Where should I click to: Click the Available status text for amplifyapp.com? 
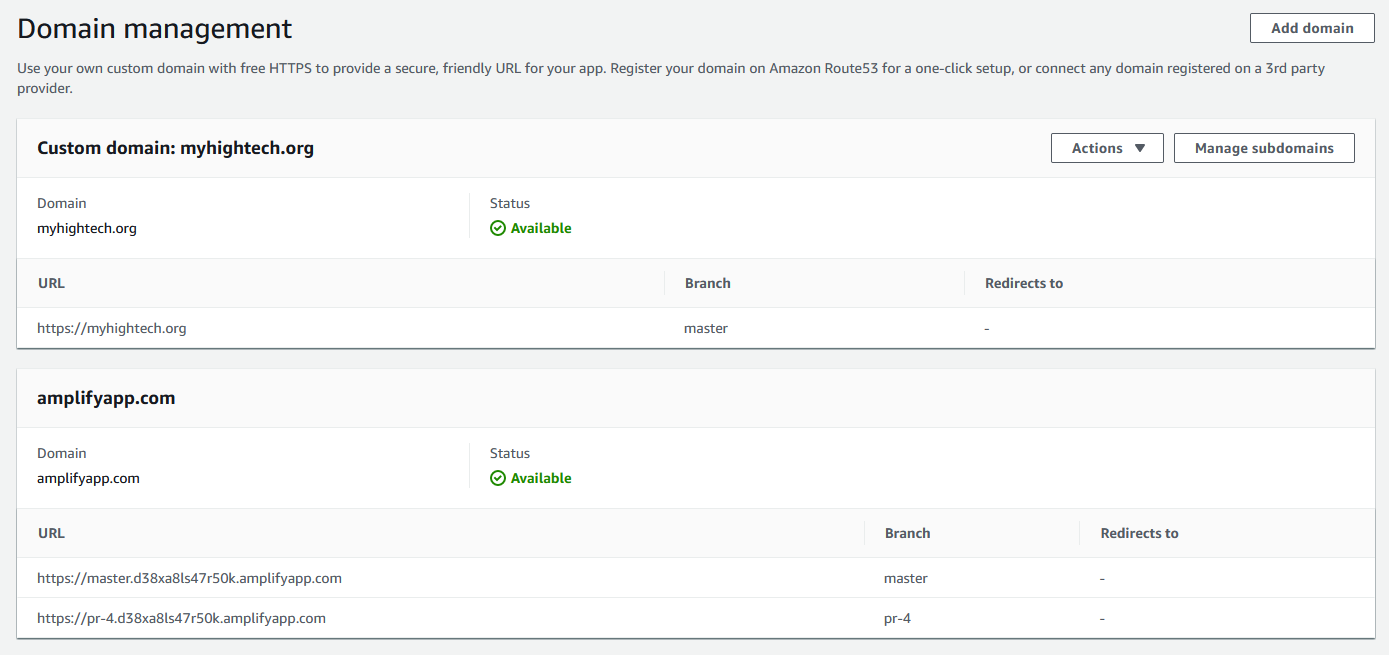click(x=541, y=478)
